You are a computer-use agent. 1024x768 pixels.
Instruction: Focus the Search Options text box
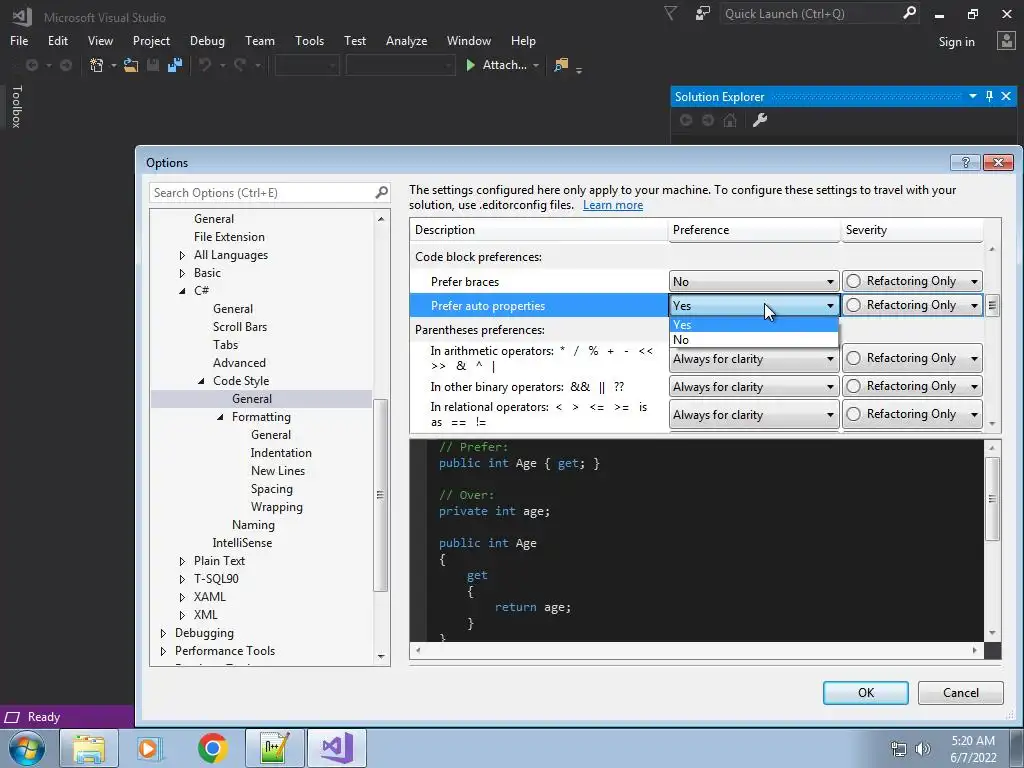point(263,193)
